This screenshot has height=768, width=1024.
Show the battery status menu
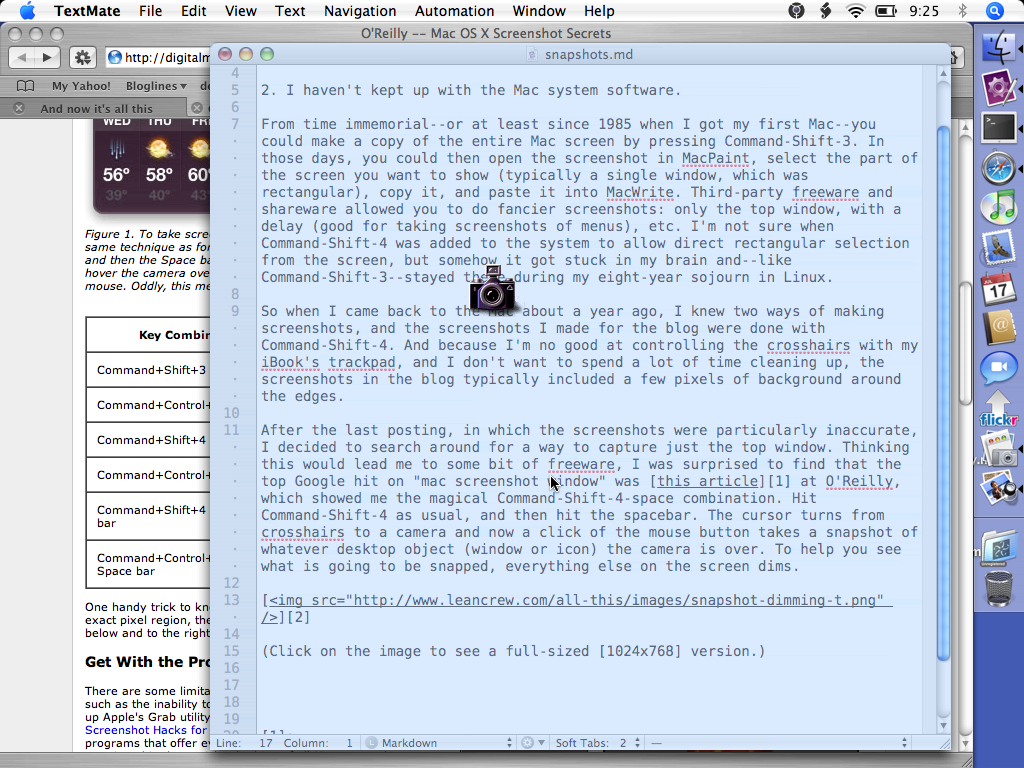[x=886, y=11]
